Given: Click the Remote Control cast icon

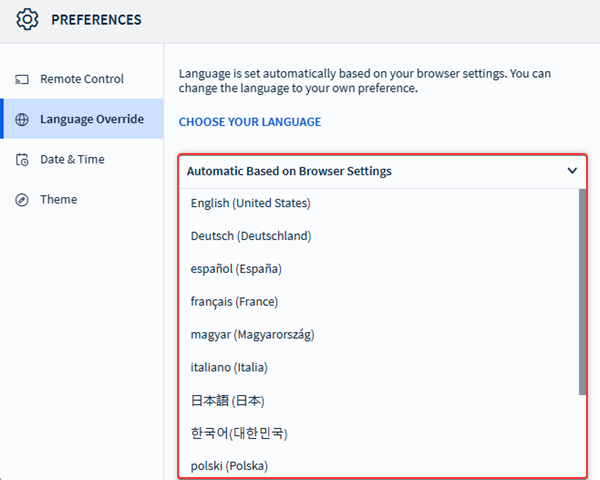Looking at the screenshot, I should point(22,79).
